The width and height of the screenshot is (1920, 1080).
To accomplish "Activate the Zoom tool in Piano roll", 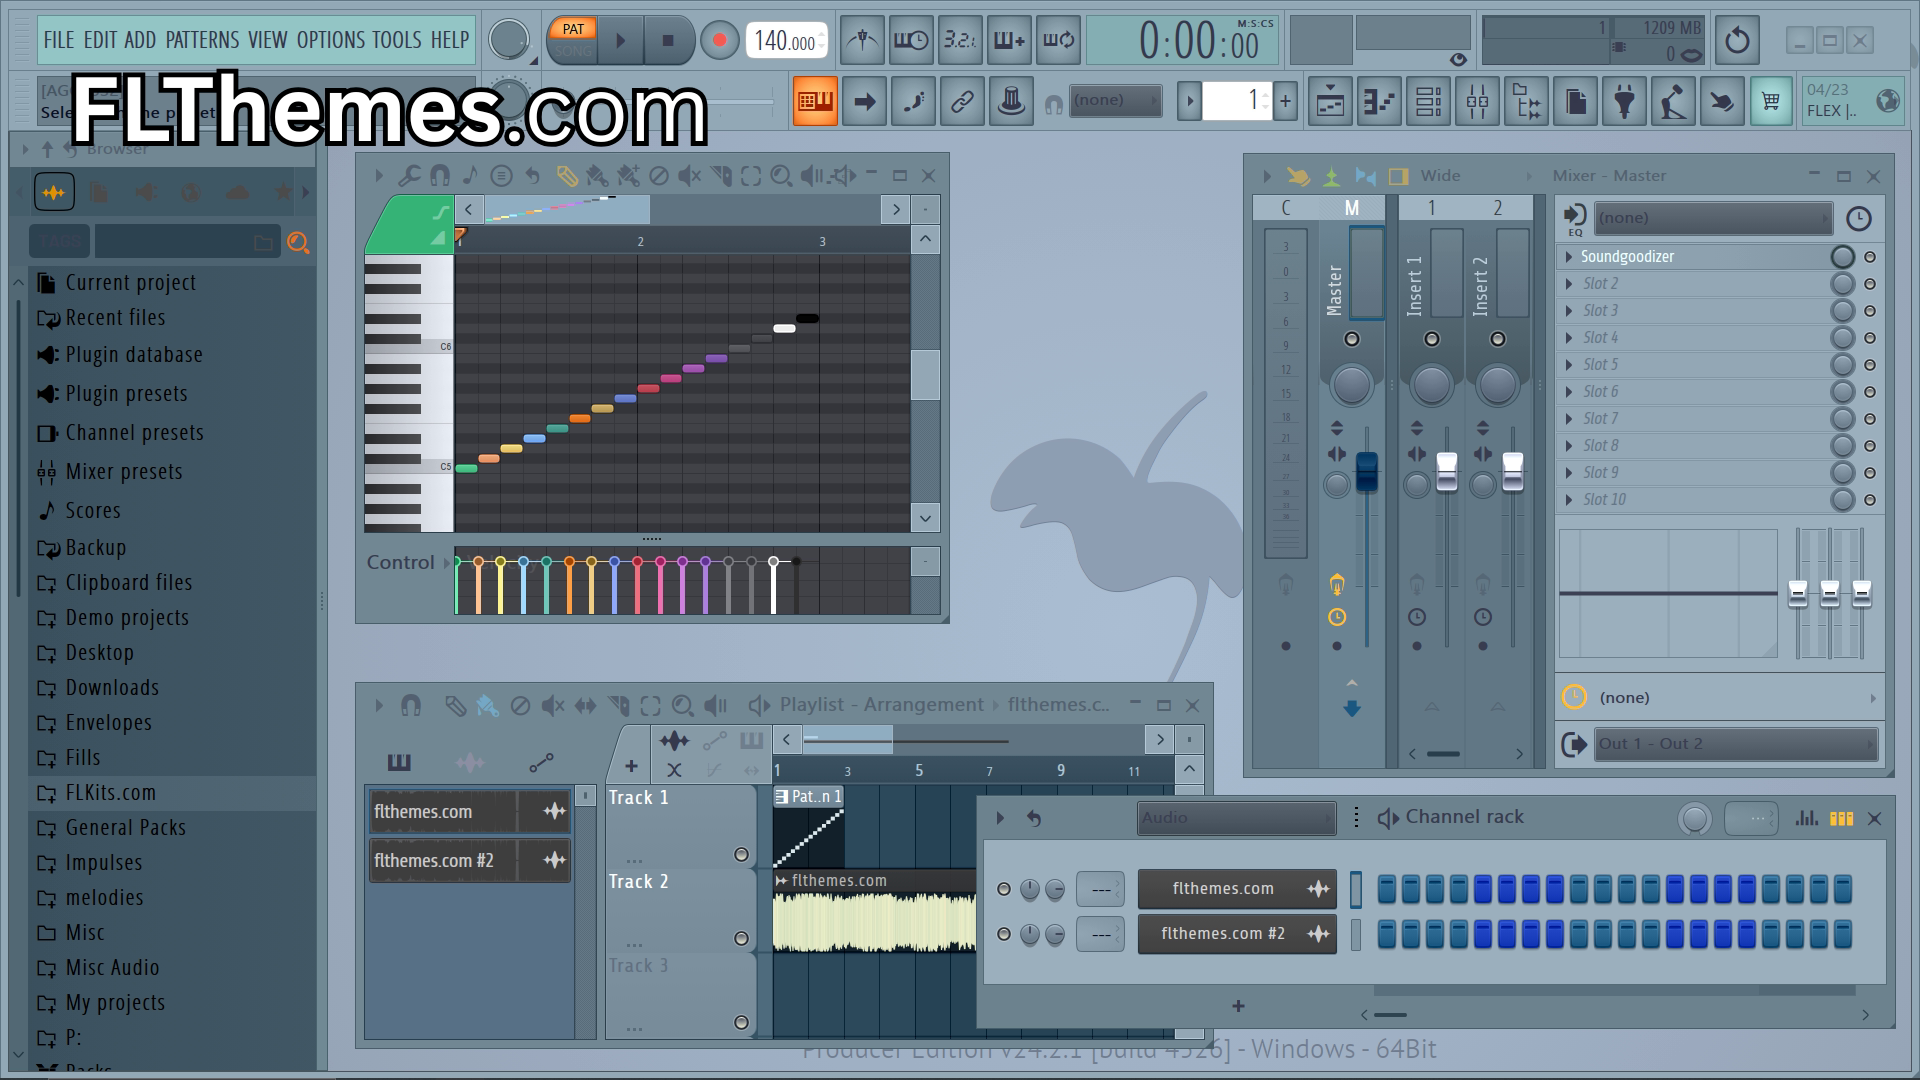I will pos(781,176).
